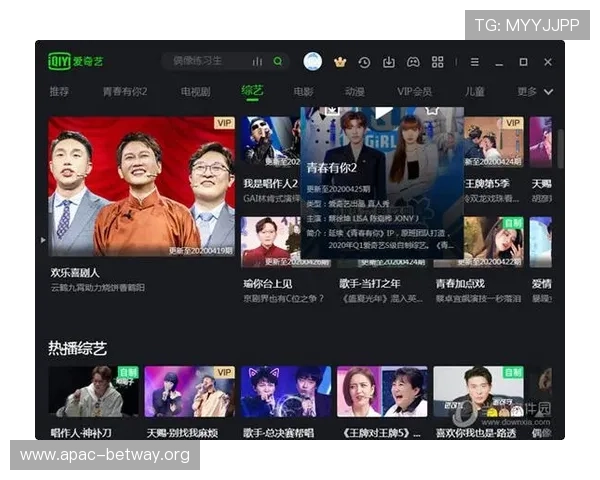Screen dimensions: 600x480
Task: Click 王牌第5季 title
Action: (x=487, y=184)
